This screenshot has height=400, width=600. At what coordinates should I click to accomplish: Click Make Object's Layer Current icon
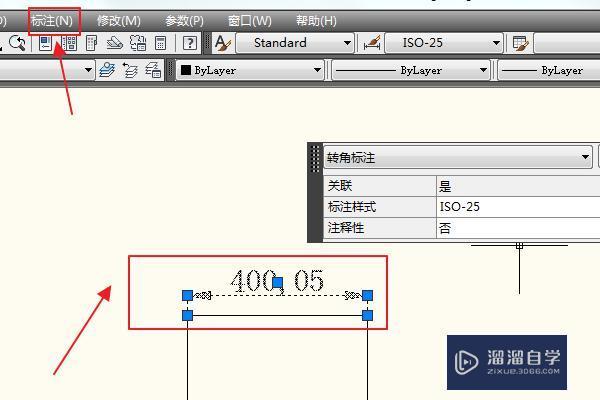tap(107, 70)
